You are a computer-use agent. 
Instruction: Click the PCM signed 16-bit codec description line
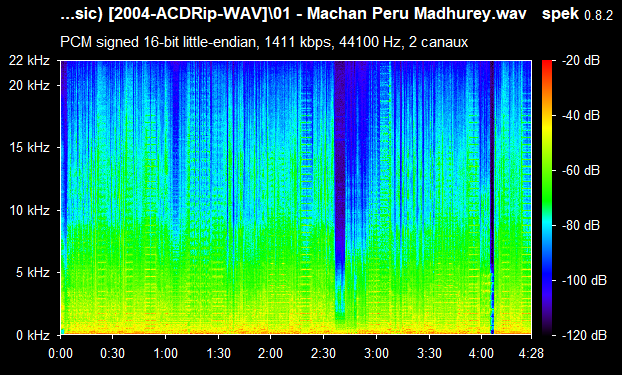(264, 42)
